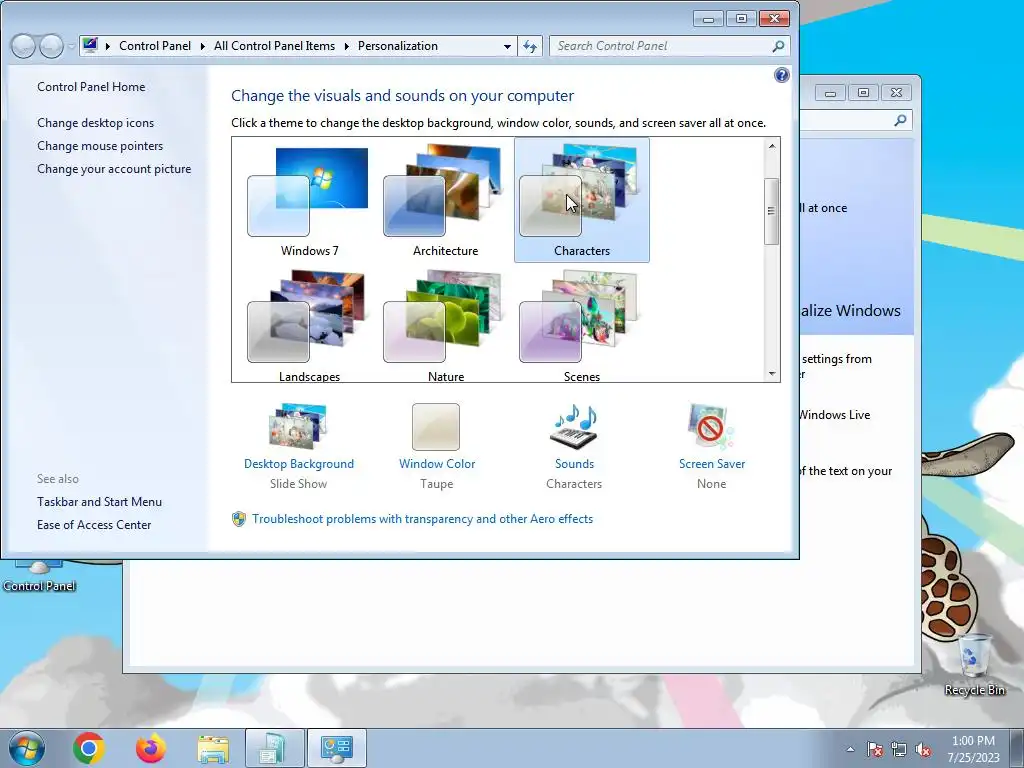Viewport: 1024px width, 768px height.
Task: Expand arrow before Control Panel breadcrumb
Action: point(108,46)
